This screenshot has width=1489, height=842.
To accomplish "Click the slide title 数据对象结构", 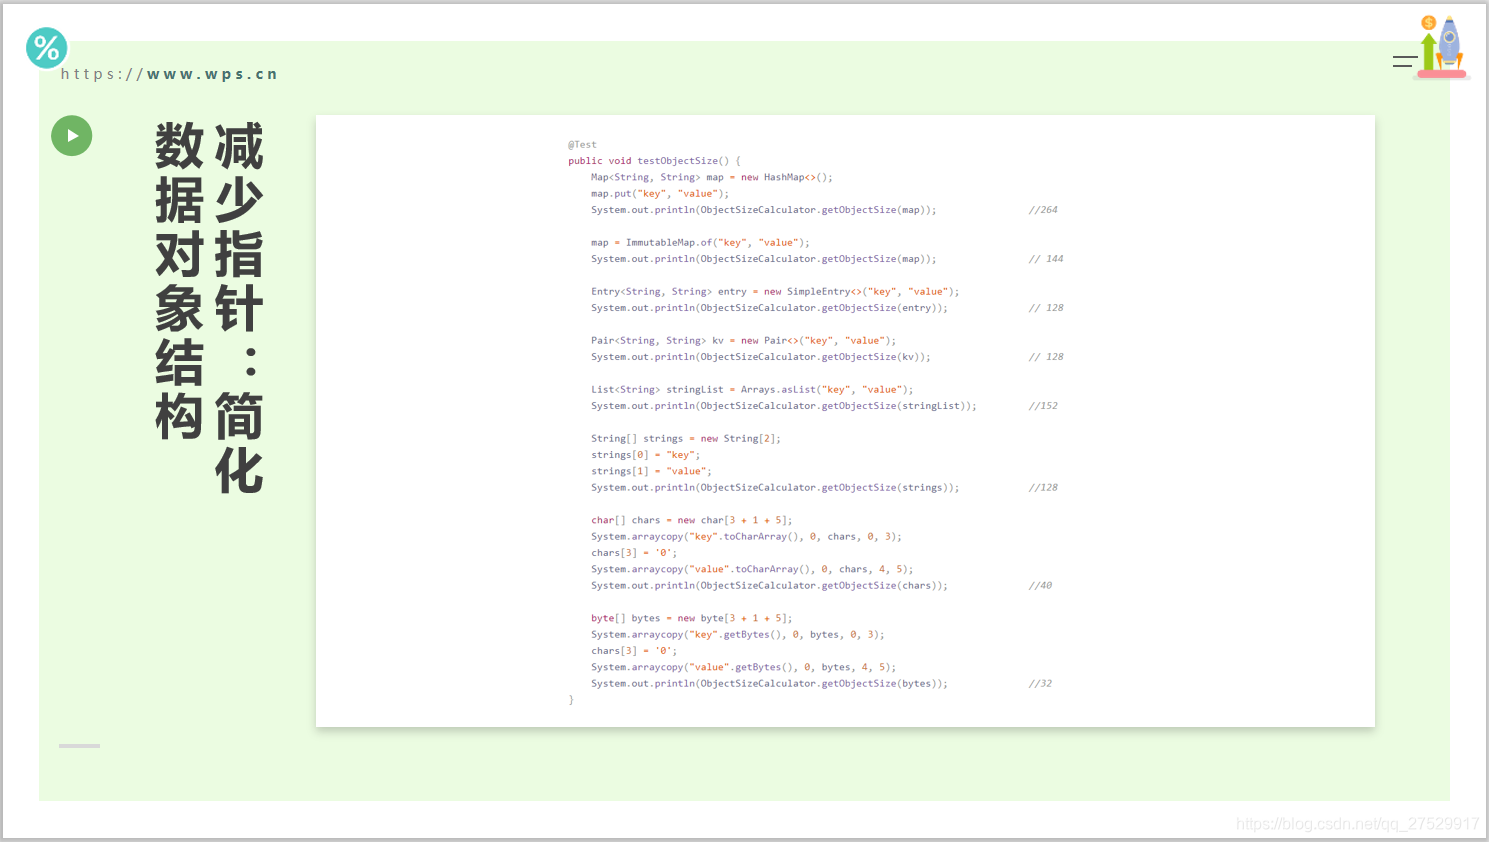I will 180,281.
